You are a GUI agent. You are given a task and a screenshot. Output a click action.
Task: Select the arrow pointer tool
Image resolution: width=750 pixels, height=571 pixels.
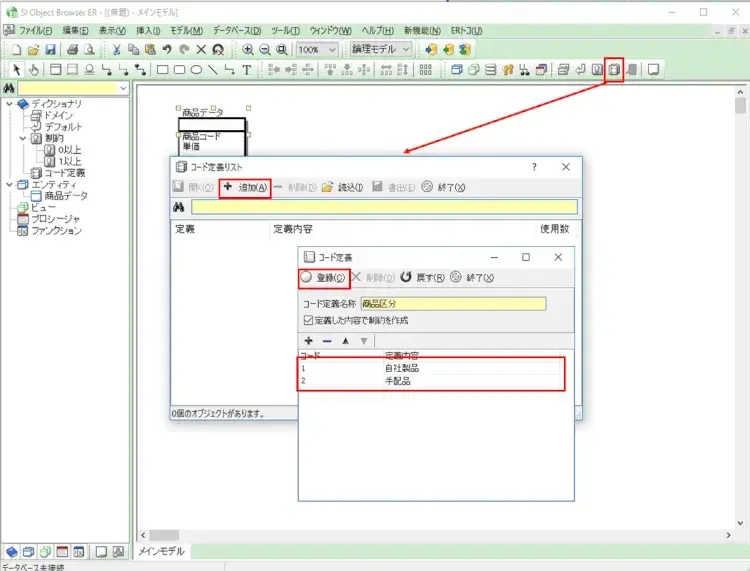coord(16,70)
